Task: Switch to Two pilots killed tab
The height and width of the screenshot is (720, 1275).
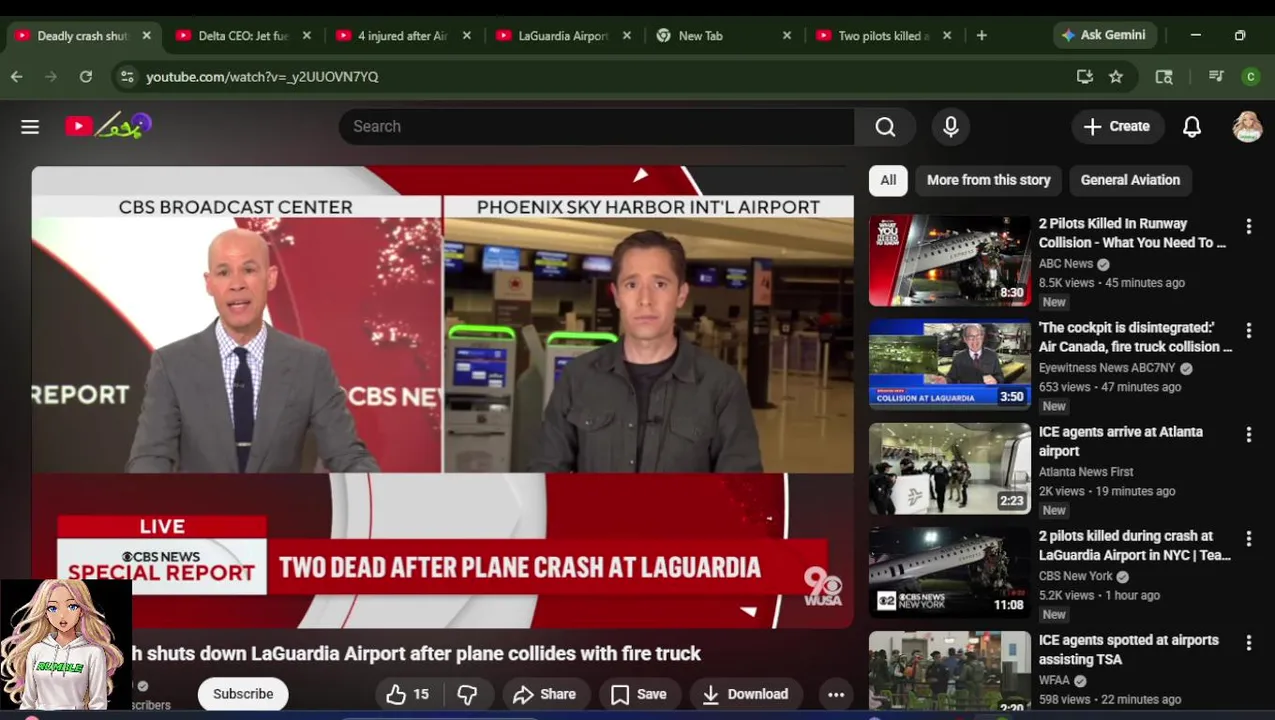Action: click(883, 36)
